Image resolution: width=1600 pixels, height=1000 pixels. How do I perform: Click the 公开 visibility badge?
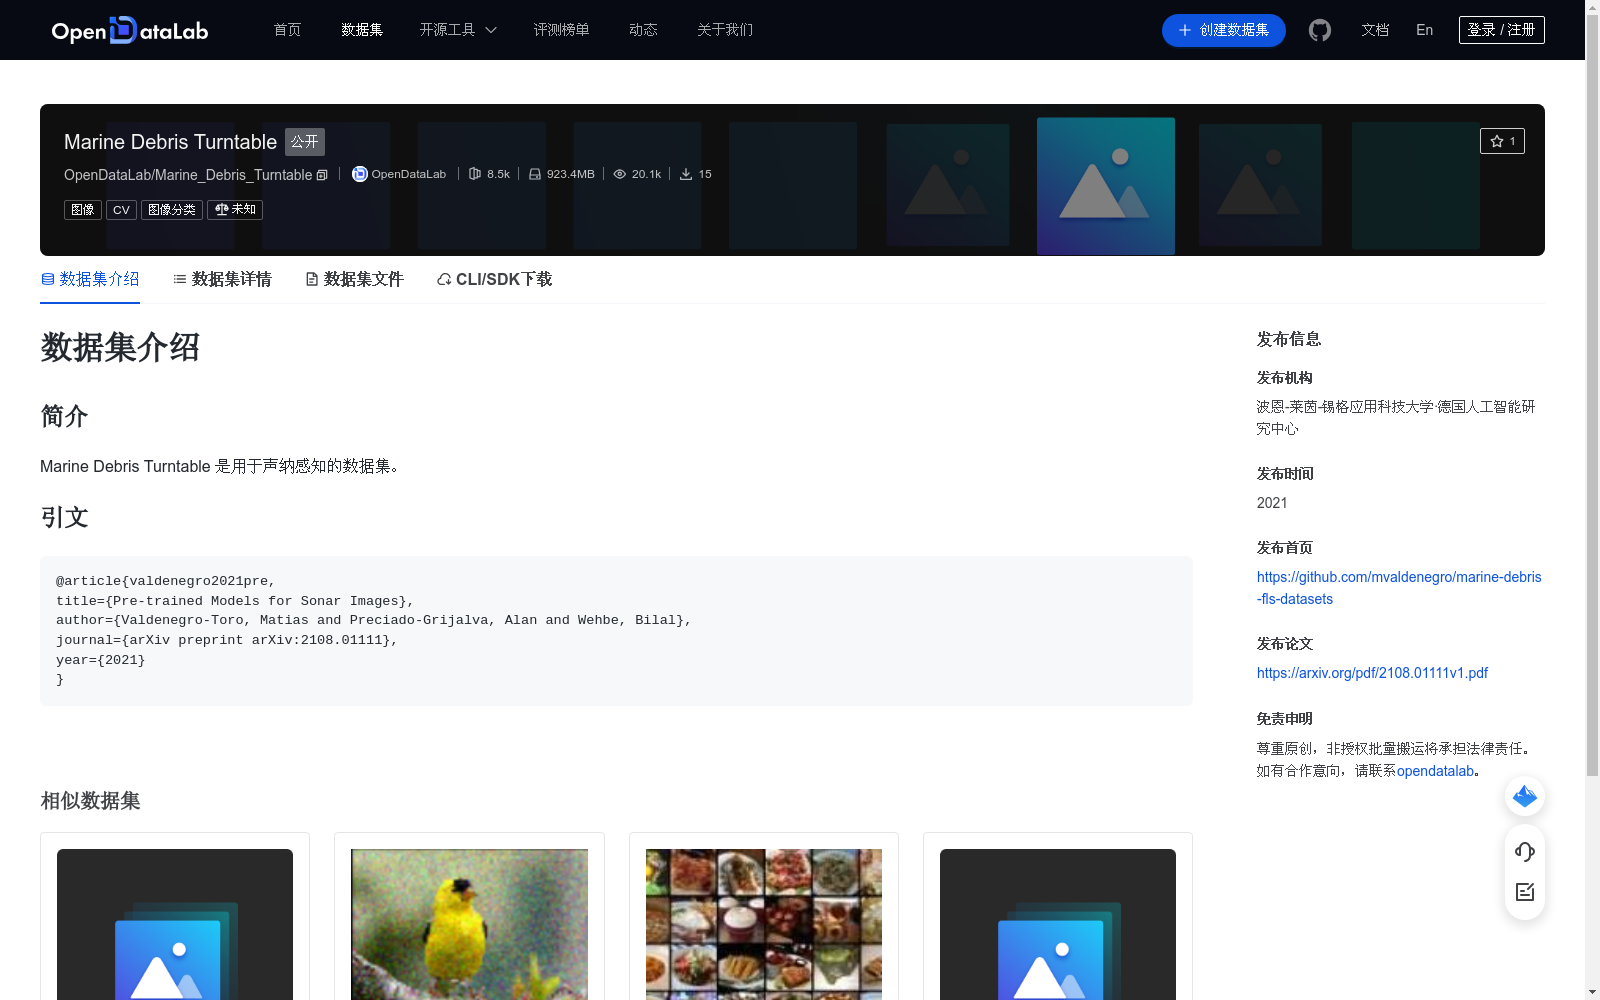[305, 142]
